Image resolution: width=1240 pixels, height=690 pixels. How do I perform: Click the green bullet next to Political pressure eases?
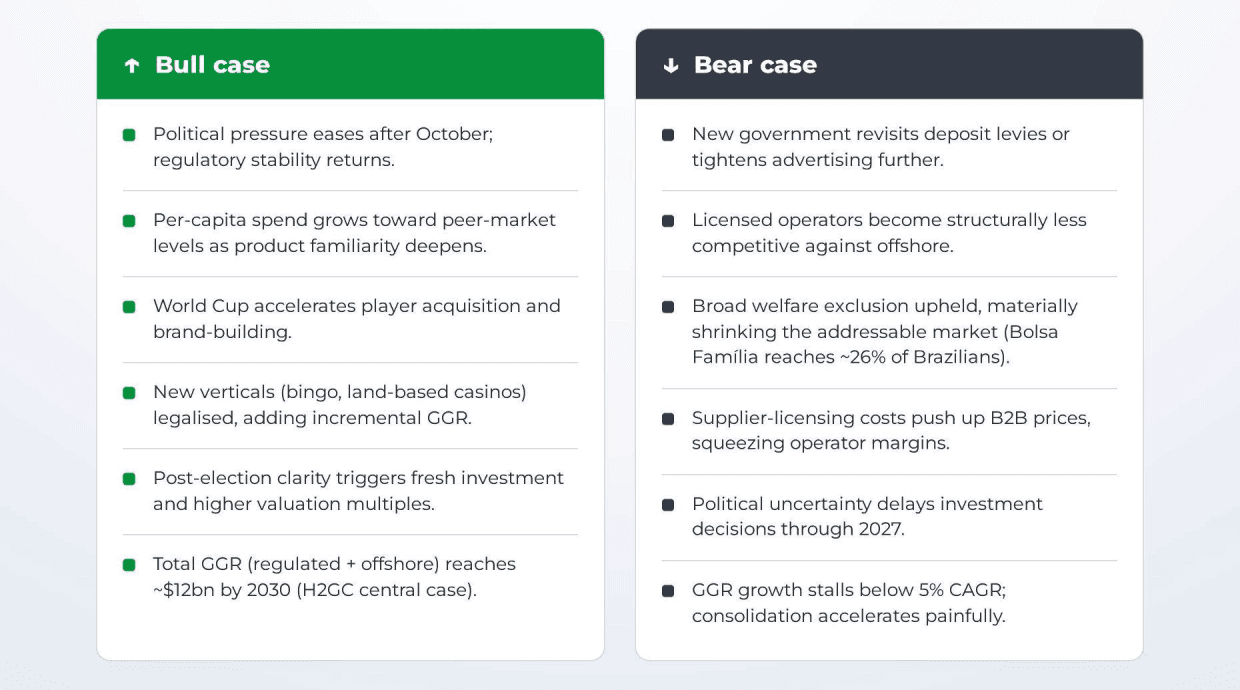click(129, 135)
